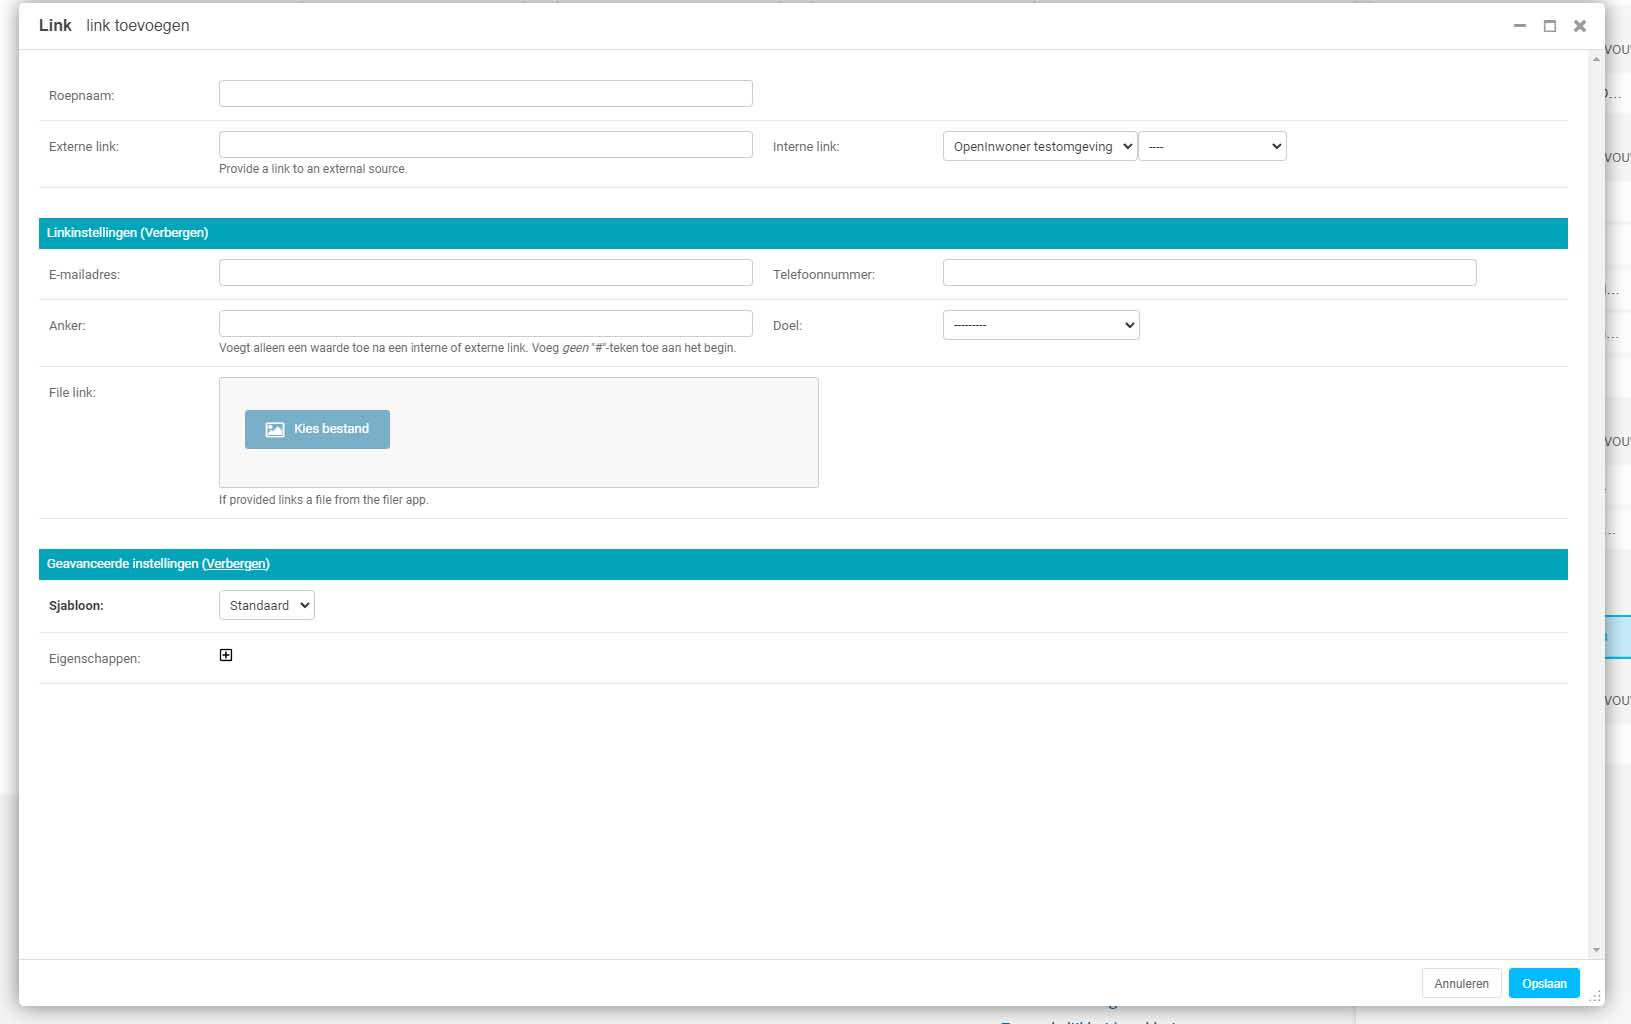
Task: Collapse Linkinstellingen section via Verbergen
Action: [175, 233]
